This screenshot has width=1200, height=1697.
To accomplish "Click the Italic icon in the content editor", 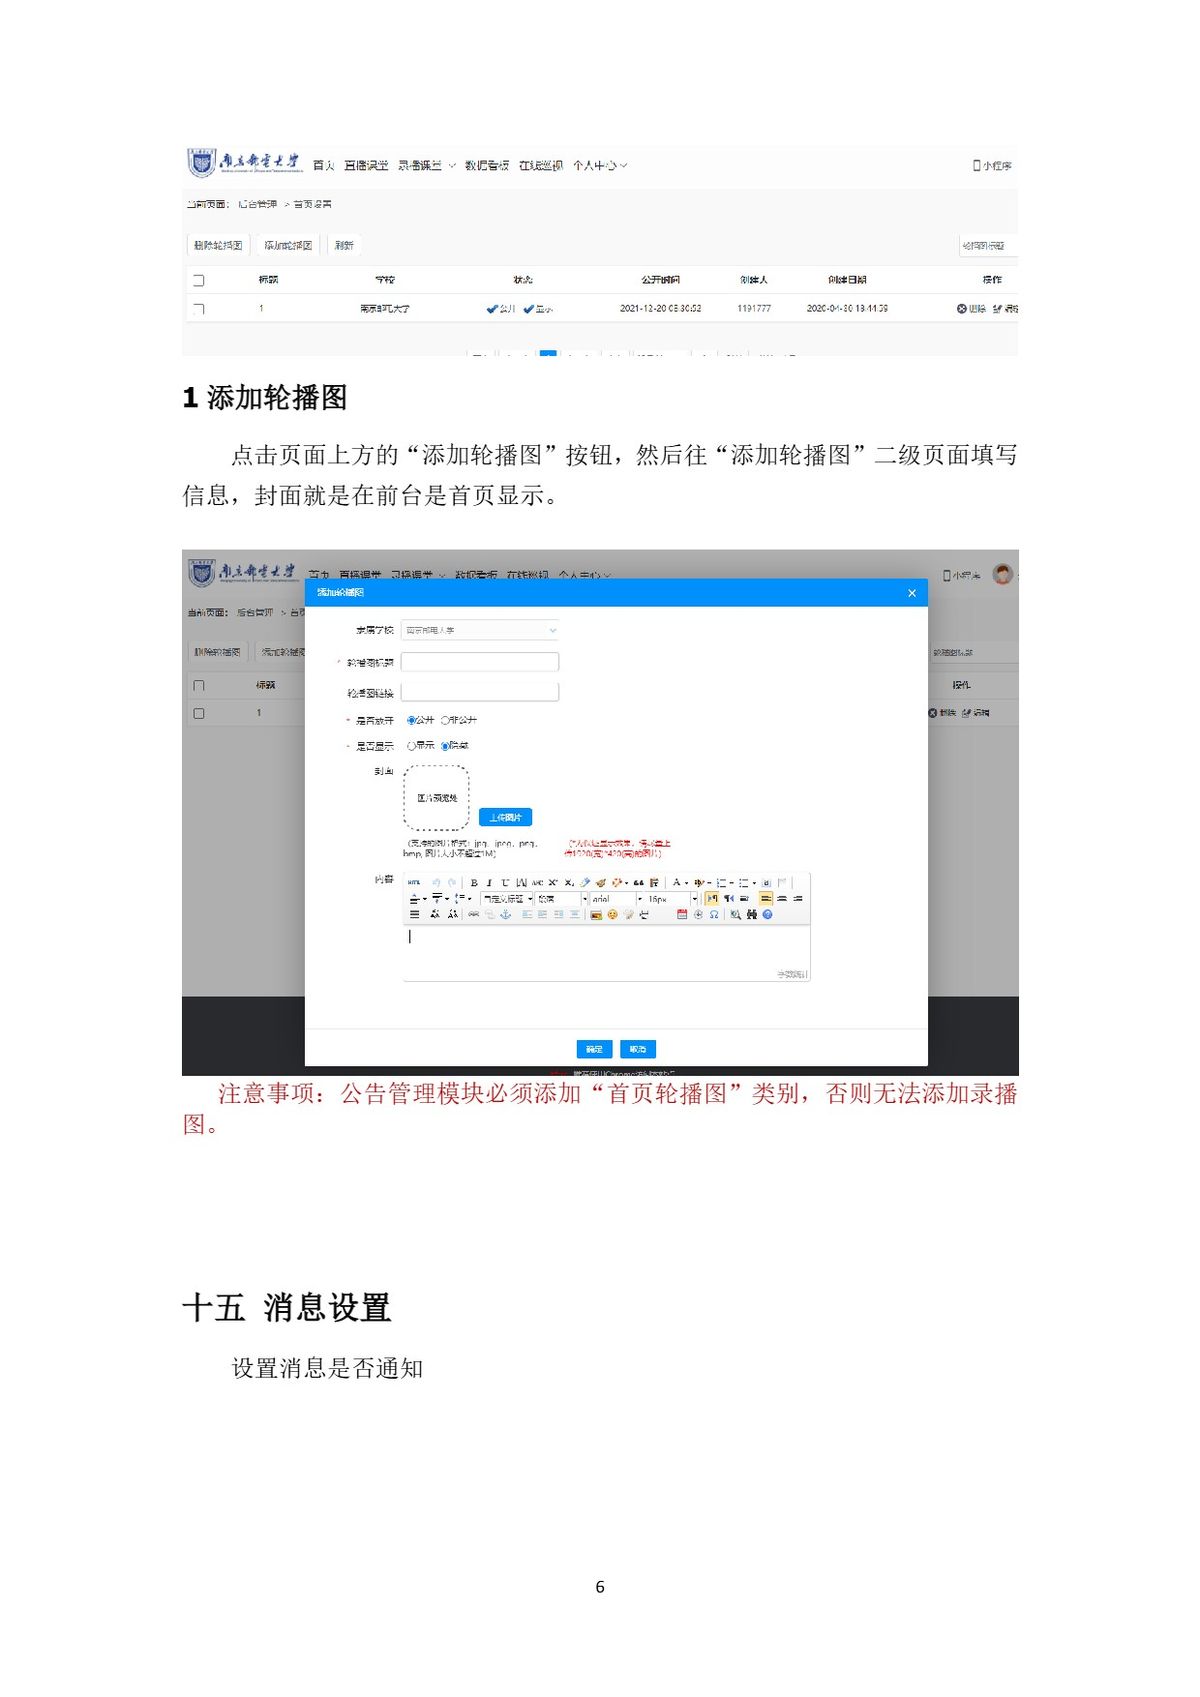I will (x=489, y=883).
